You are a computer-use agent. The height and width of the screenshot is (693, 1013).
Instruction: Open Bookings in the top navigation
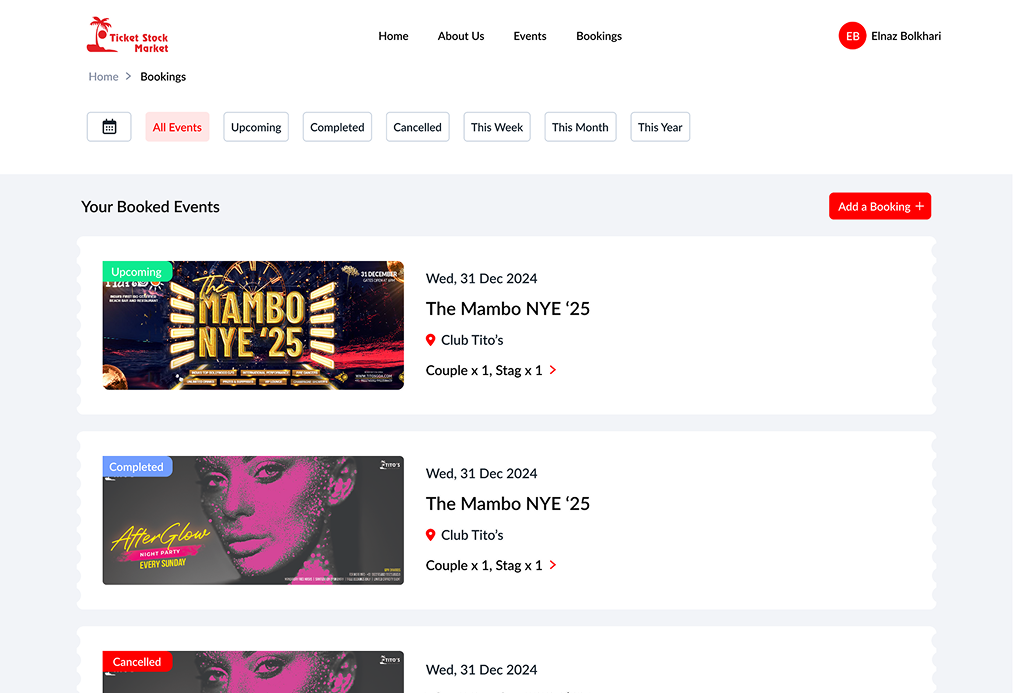[599, 36]
